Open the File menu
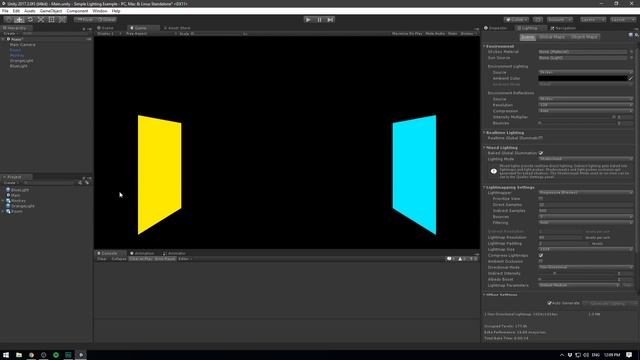This screenshot has height=360, width=640. 5,11
